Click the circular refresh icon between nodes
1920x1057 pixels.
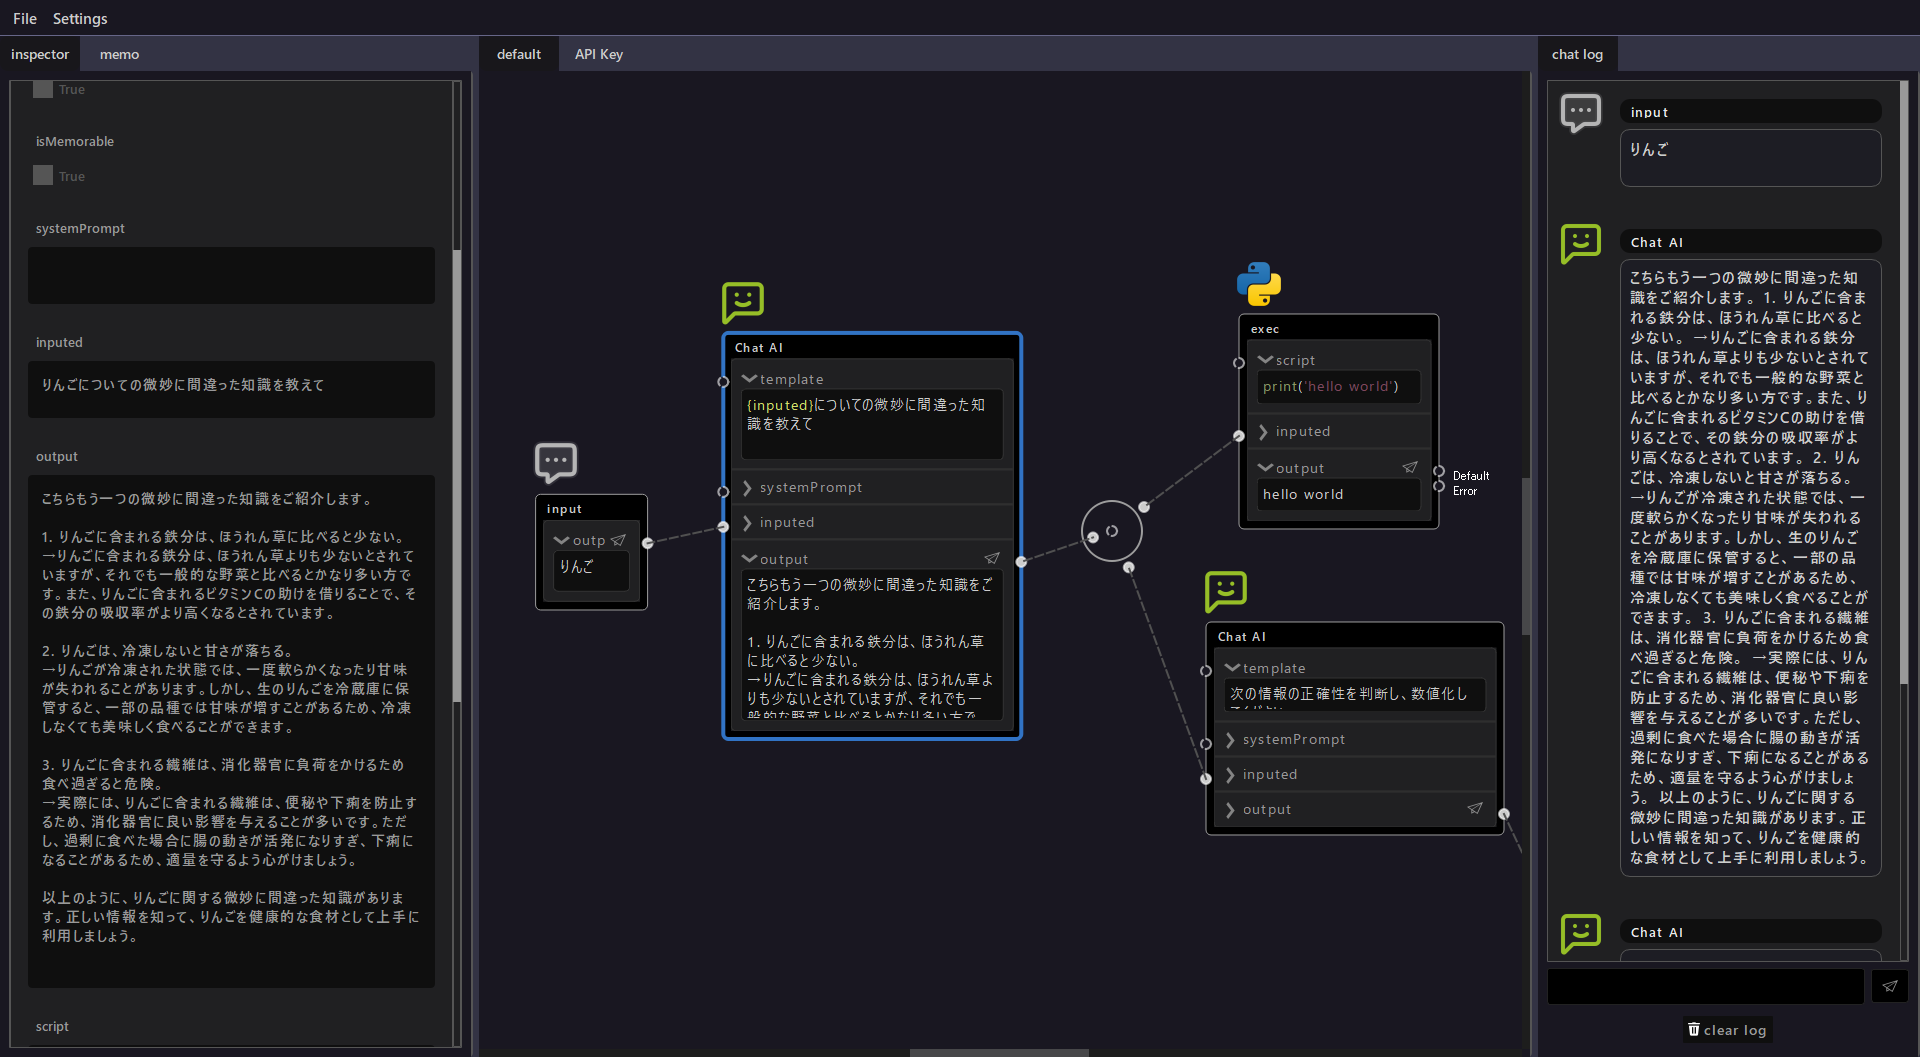1111,531
